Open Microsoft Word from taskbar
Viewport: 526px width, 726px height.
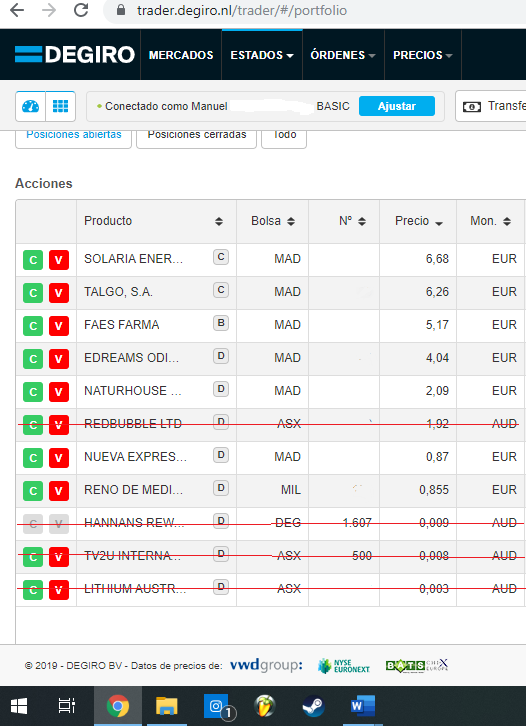tap(363, 706)
